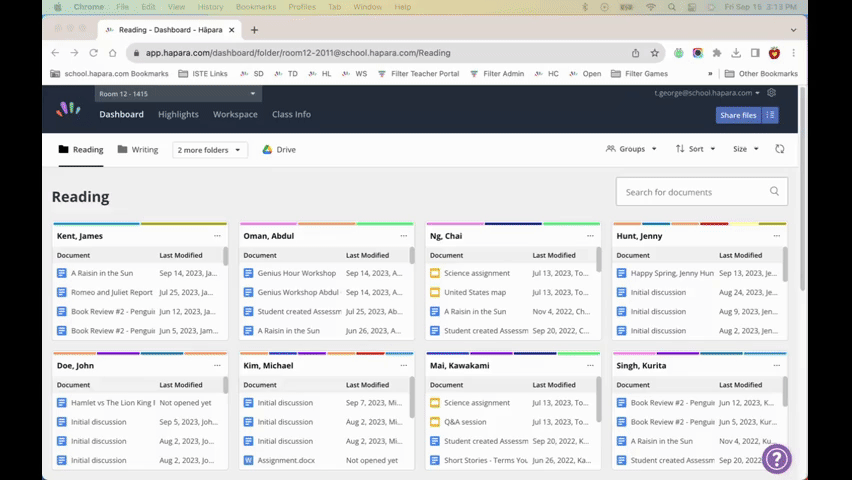The width and height of the screenshot is (852, 480).
Task: Switch to the Highlights tab
Action: [x=178, y=114]
